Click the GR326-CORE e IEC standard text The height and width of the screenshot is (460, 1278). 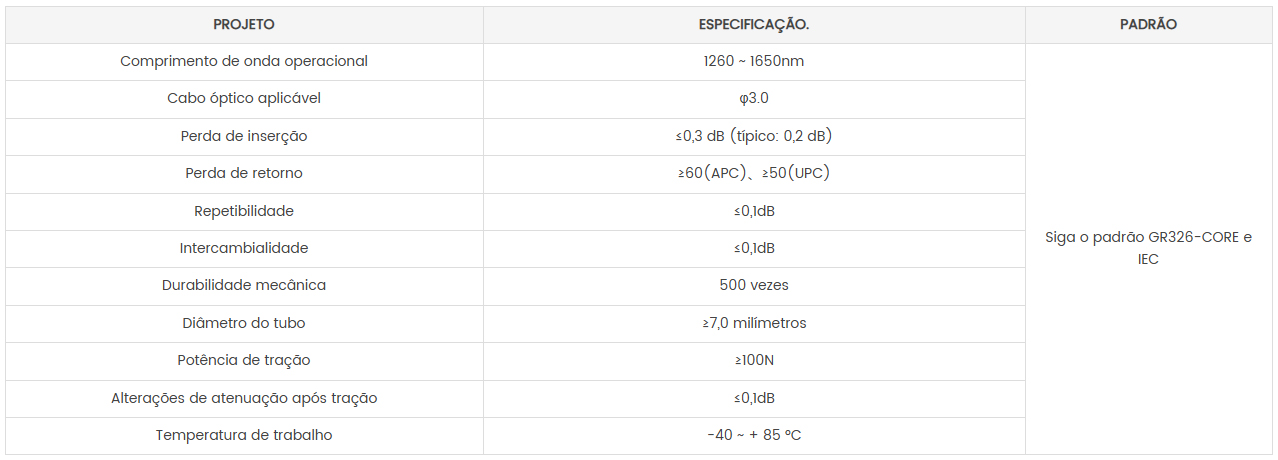1148,248
